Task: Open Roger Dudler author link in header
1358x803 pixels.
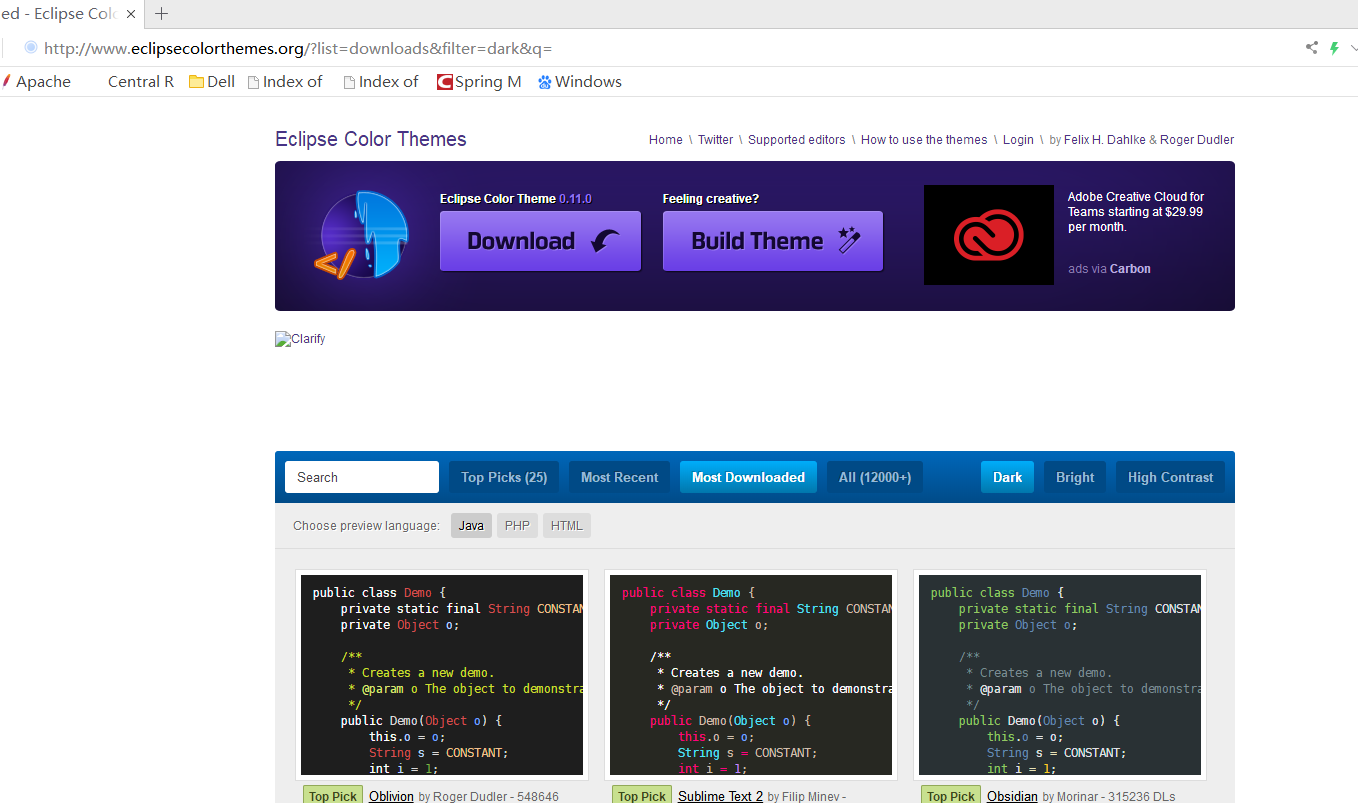Action: pos(1197,140)
